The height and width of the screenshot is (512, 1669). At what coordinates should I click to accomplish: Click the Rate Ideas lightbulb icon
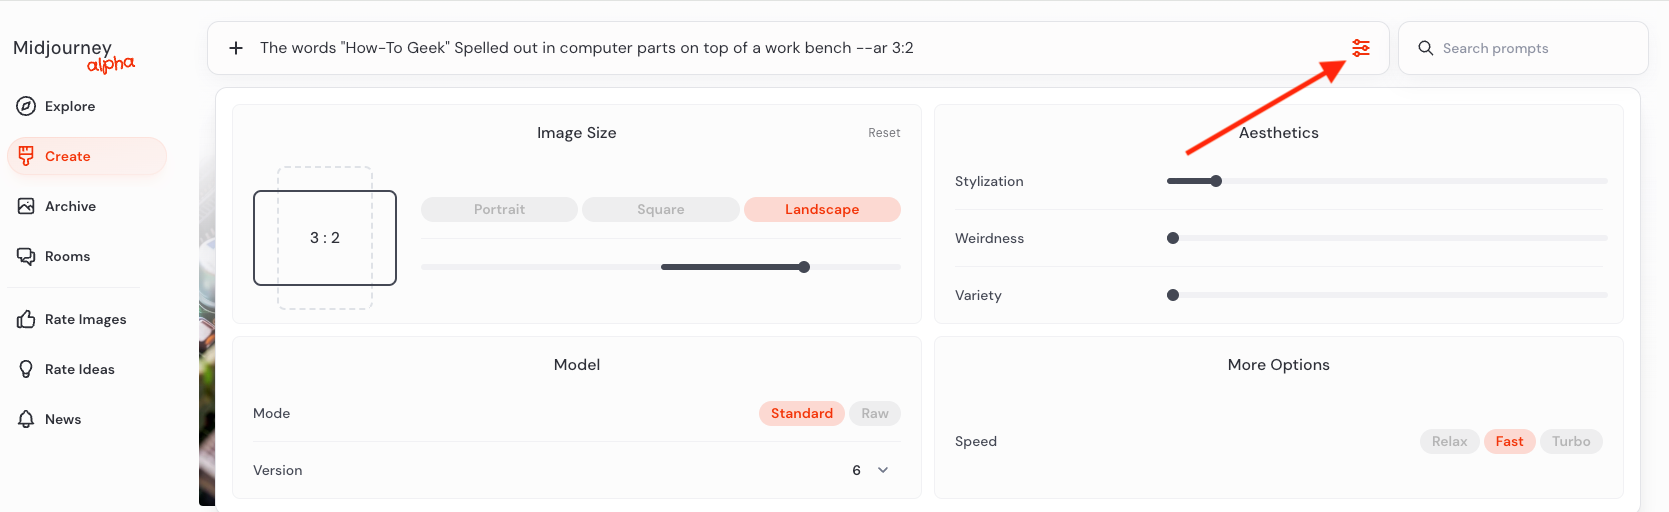tap(26, 369)
